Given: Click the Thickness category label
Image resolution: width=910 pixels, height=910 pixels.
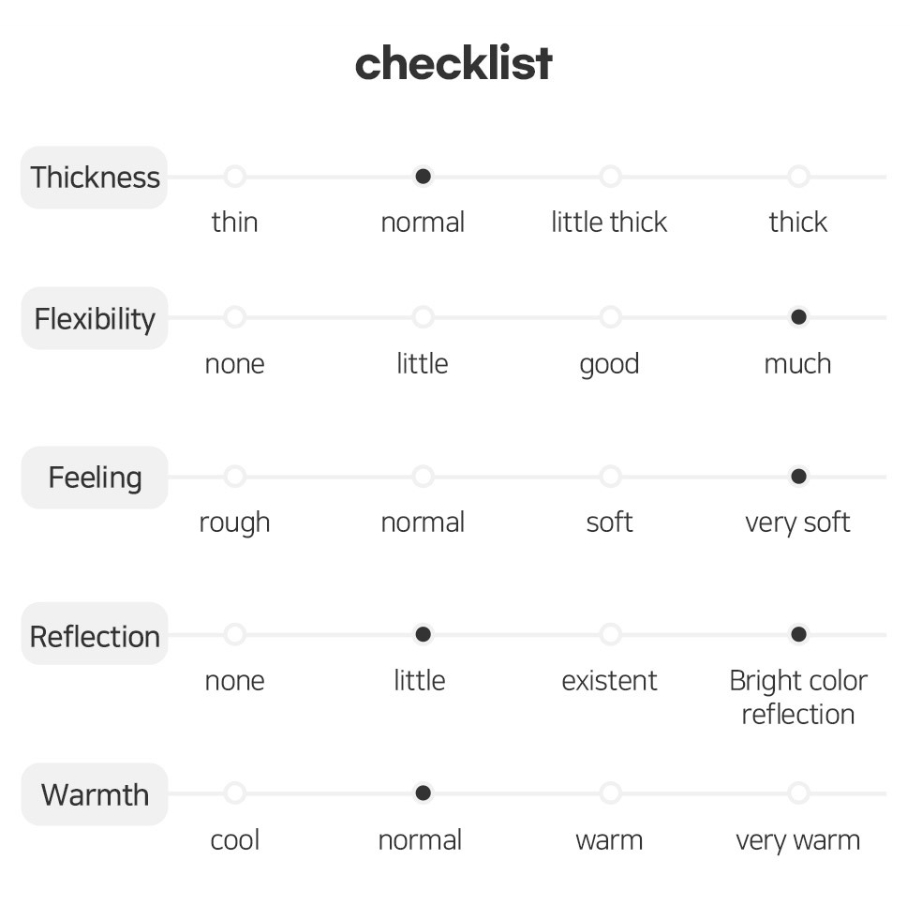Looking at the screenshot, I should point(95,177).
